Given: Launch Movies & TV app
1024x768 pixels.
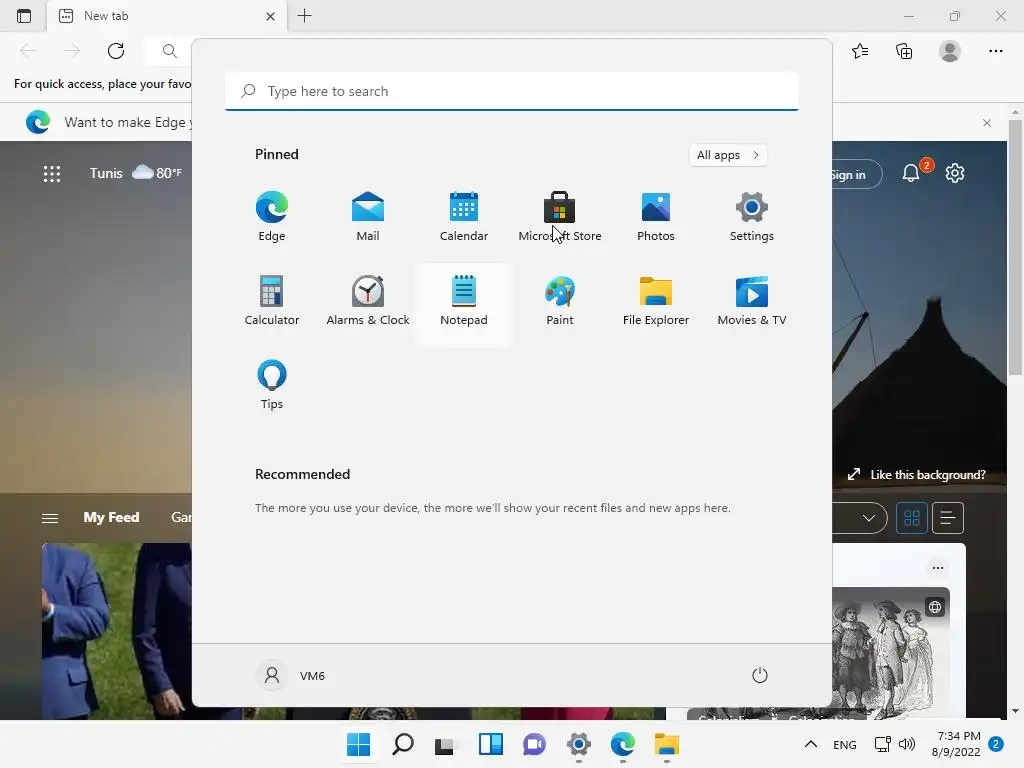Looking at the screenshot, I should [x=752, y=301].
